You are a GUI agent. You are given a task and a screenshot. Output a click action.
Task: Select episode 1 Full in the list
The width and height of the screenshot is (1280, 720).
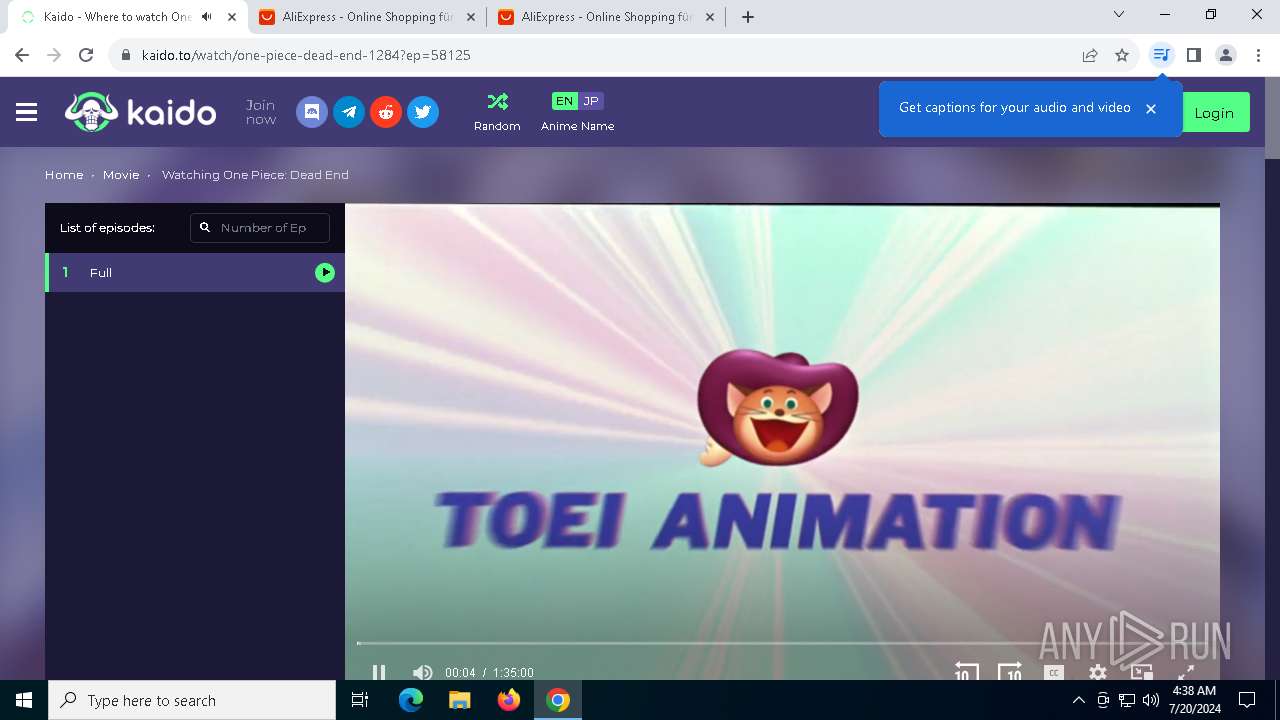tap(195, 272)
